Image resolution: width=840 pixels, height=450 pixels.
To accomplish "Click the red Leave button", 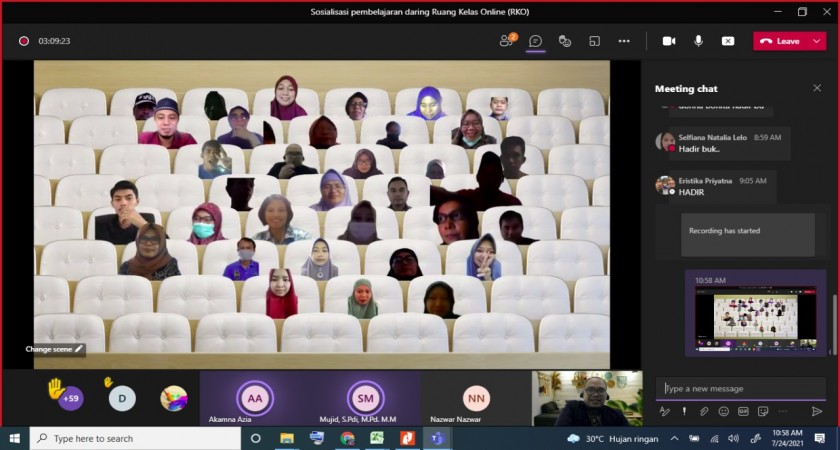I will 781,41.
